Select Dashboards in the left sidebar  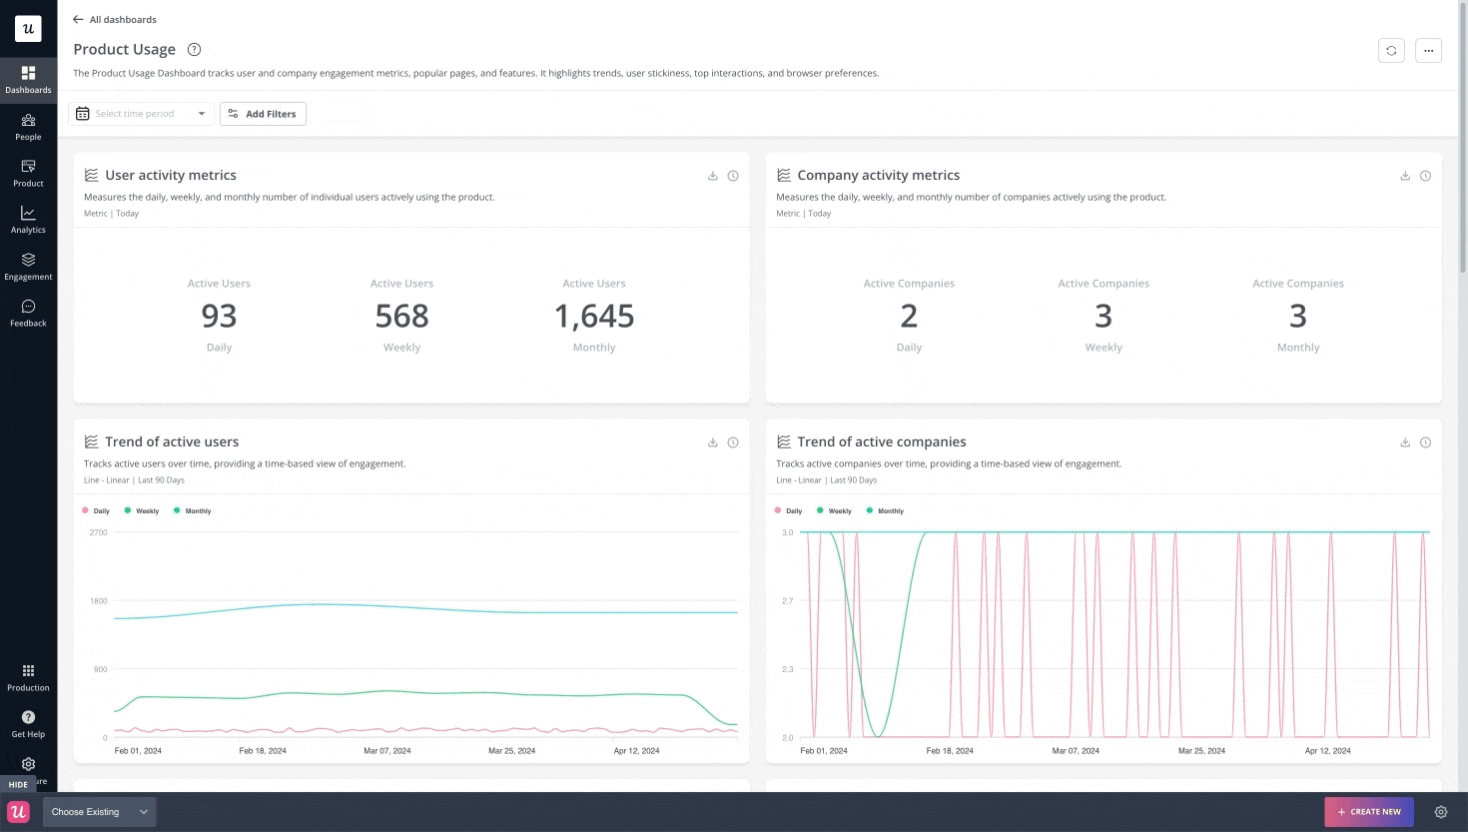click(28, 79)
